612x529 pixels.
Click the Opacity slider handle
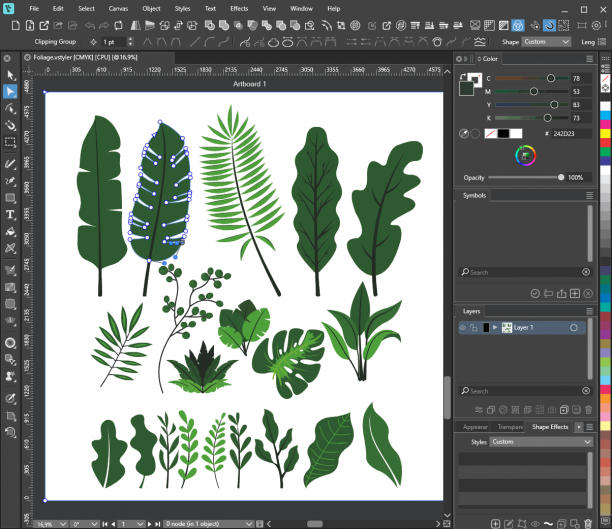(561, 177)
